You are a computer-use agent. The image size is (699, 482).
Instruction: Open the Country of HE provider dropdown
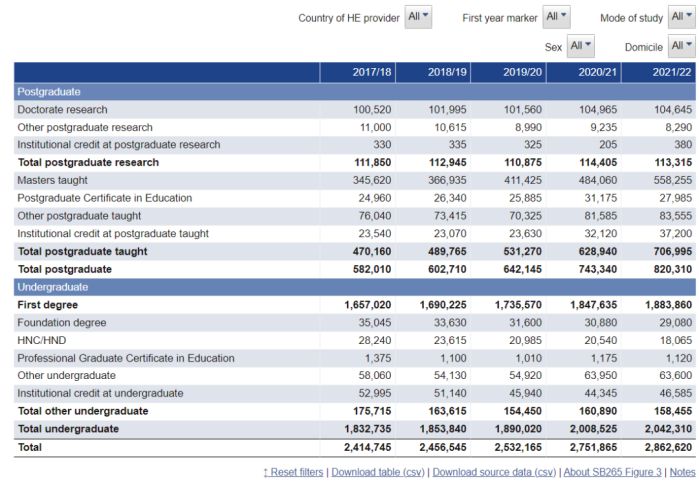point(418,17)
